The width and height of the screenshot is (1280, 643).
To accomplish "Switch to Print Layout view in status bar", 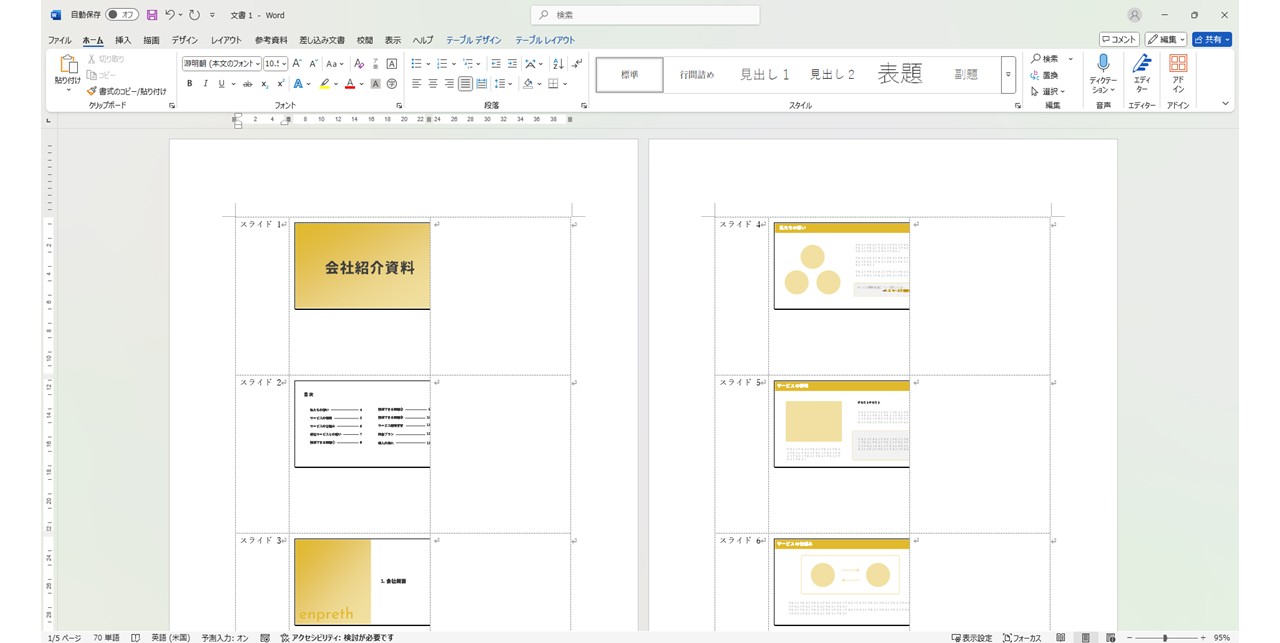I will (1086, 637).
